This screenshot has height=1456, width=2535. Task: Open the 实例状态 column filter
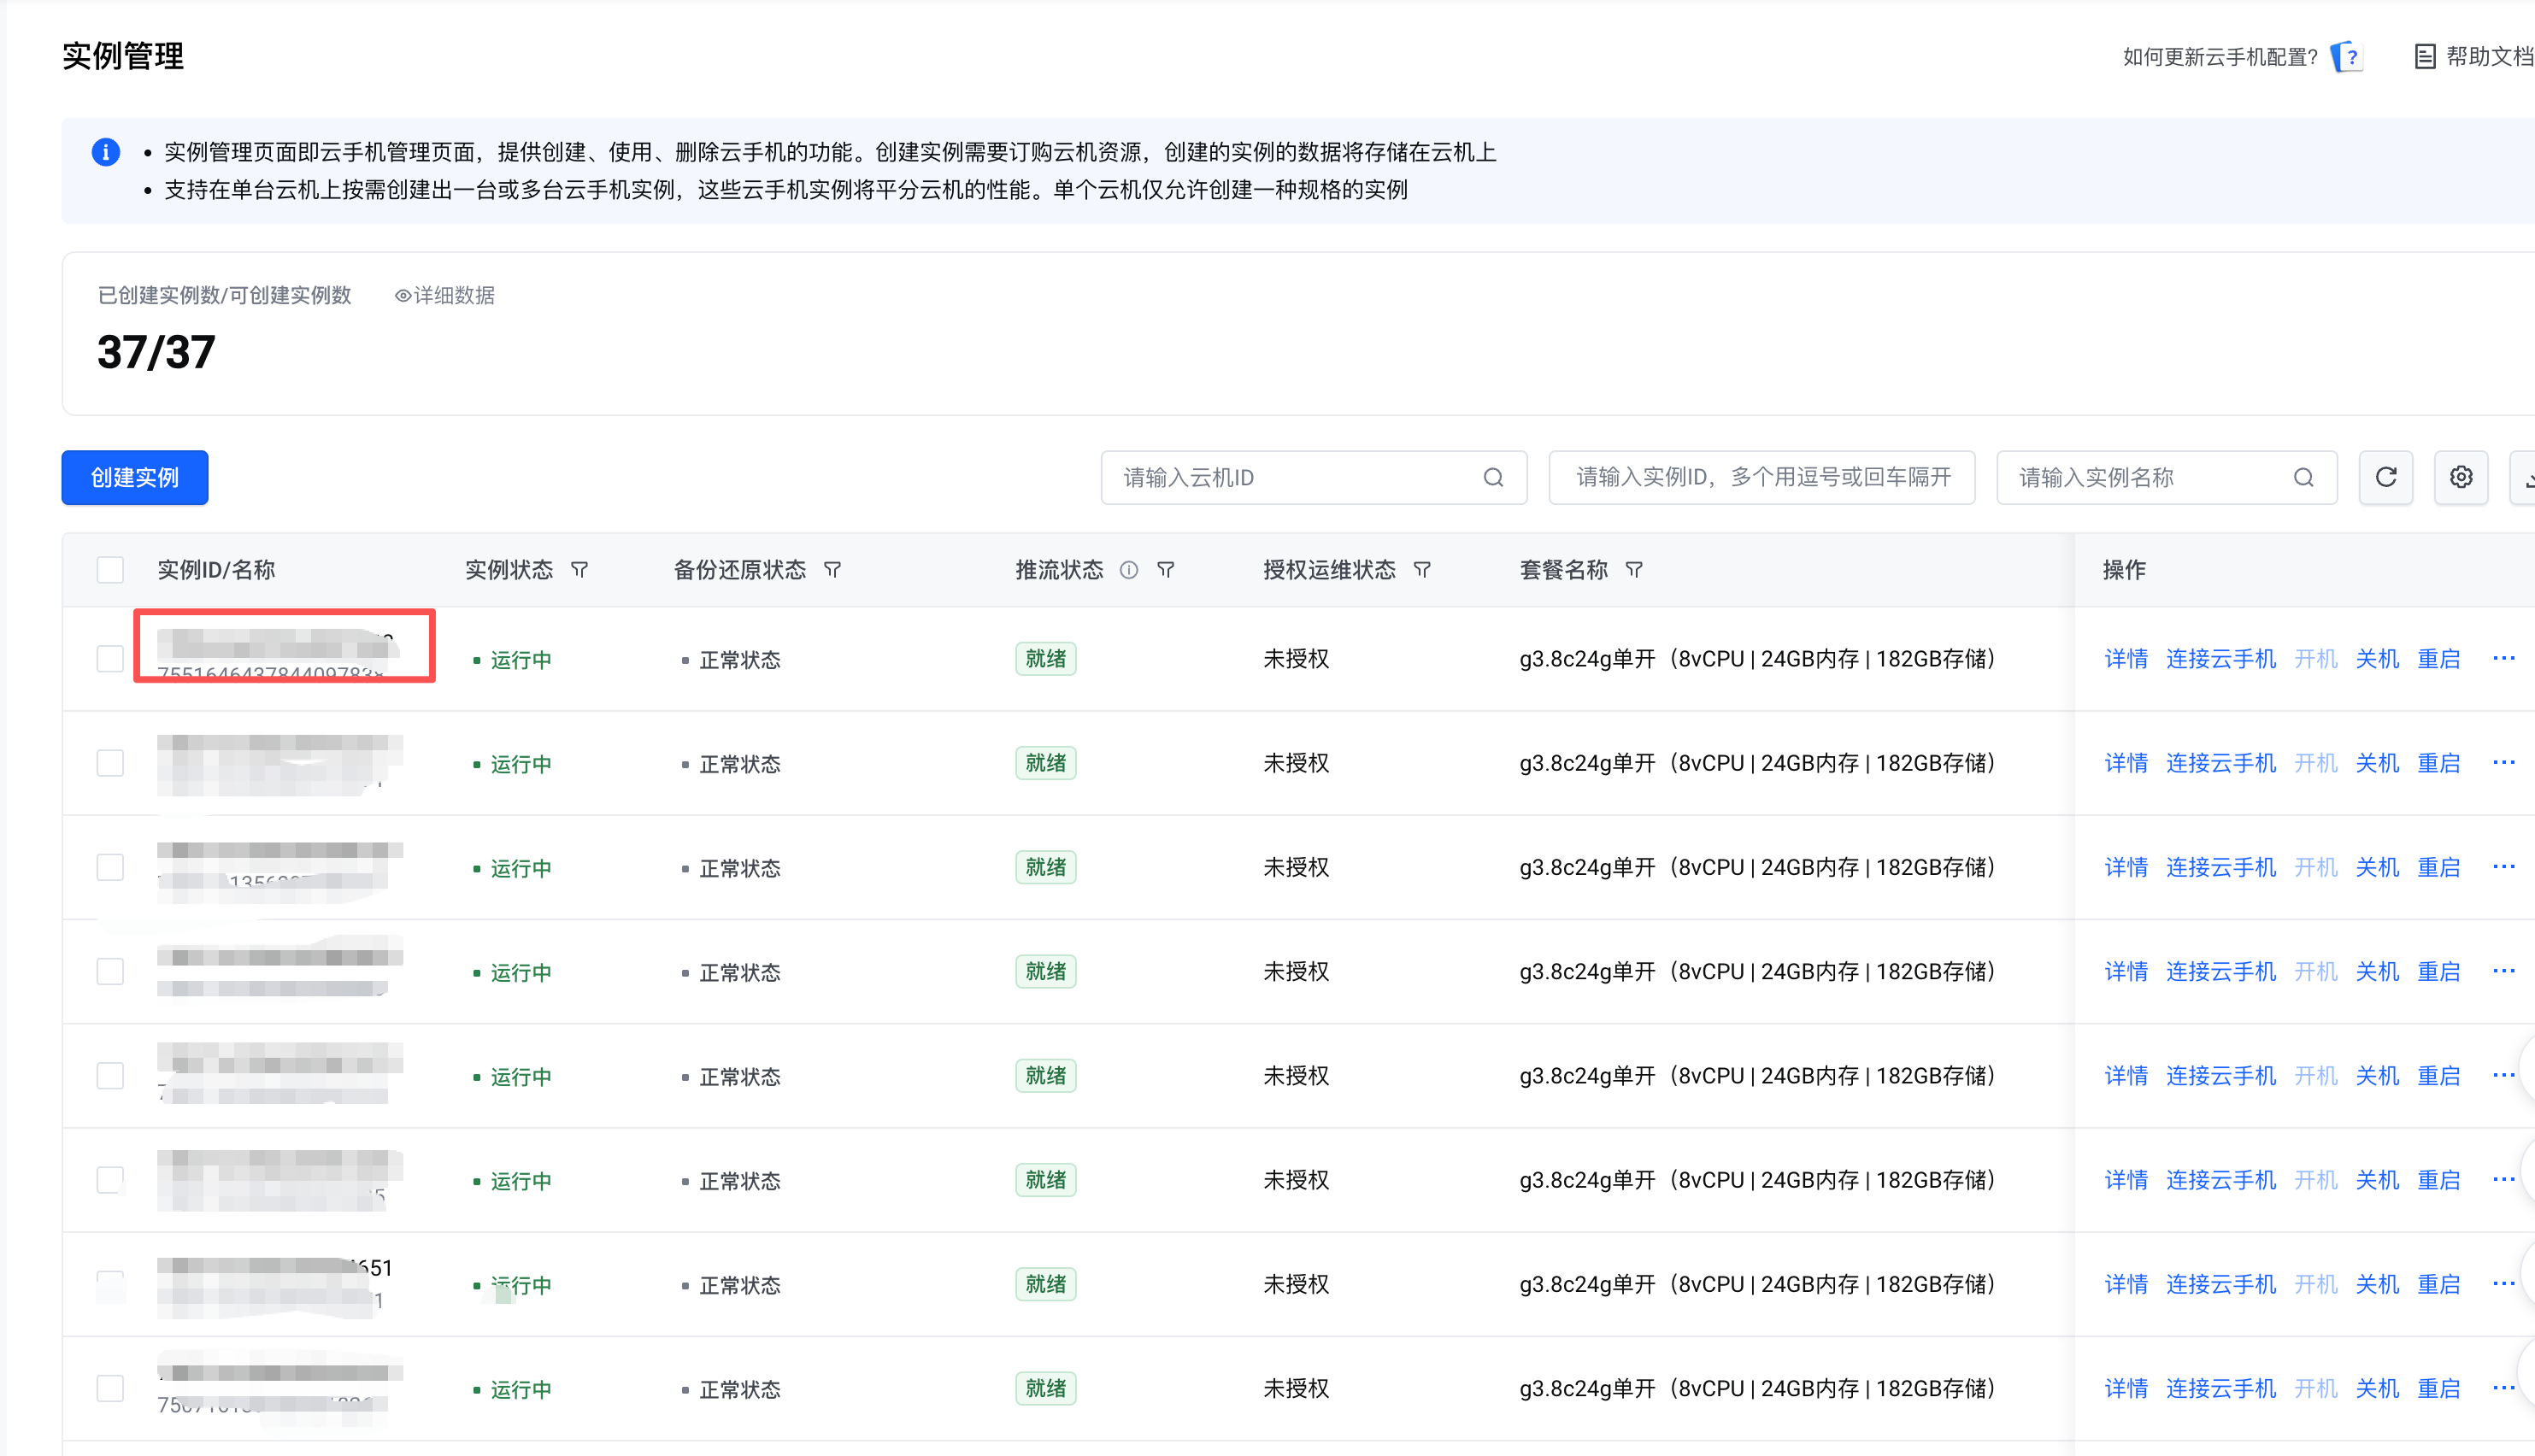[579, 570]
